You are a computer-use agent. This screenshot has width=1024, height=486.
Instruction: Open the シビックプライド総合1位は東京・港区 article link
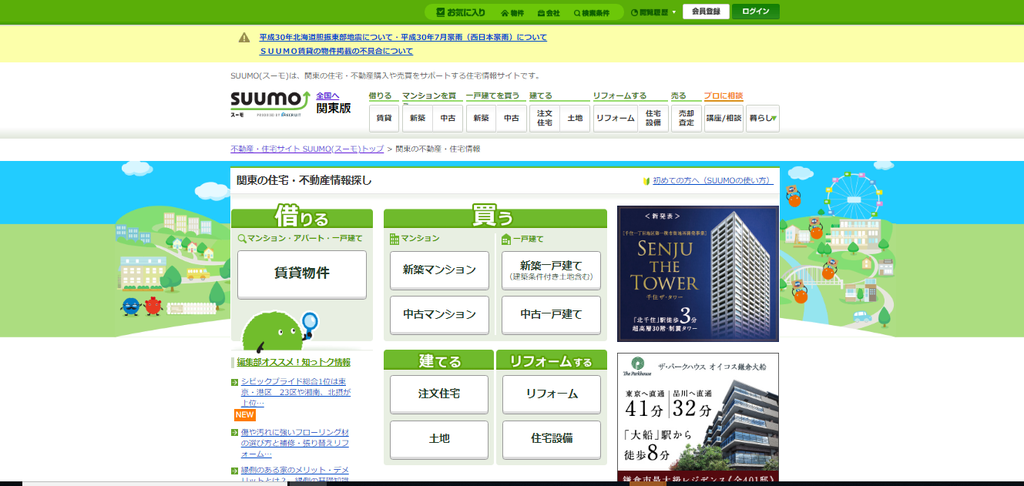click(295, 392)
